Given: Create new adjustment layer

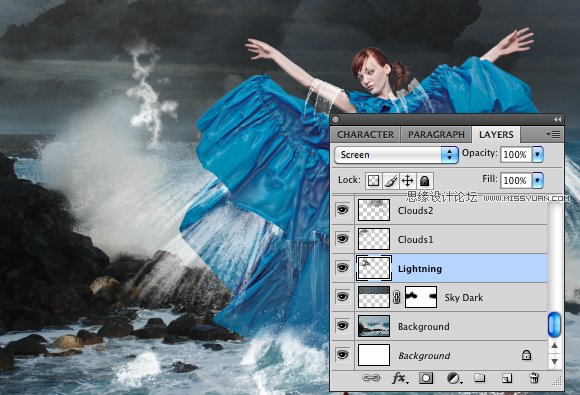Looking at the screenshot, I should pyautogui.click(x=454, y=378).
